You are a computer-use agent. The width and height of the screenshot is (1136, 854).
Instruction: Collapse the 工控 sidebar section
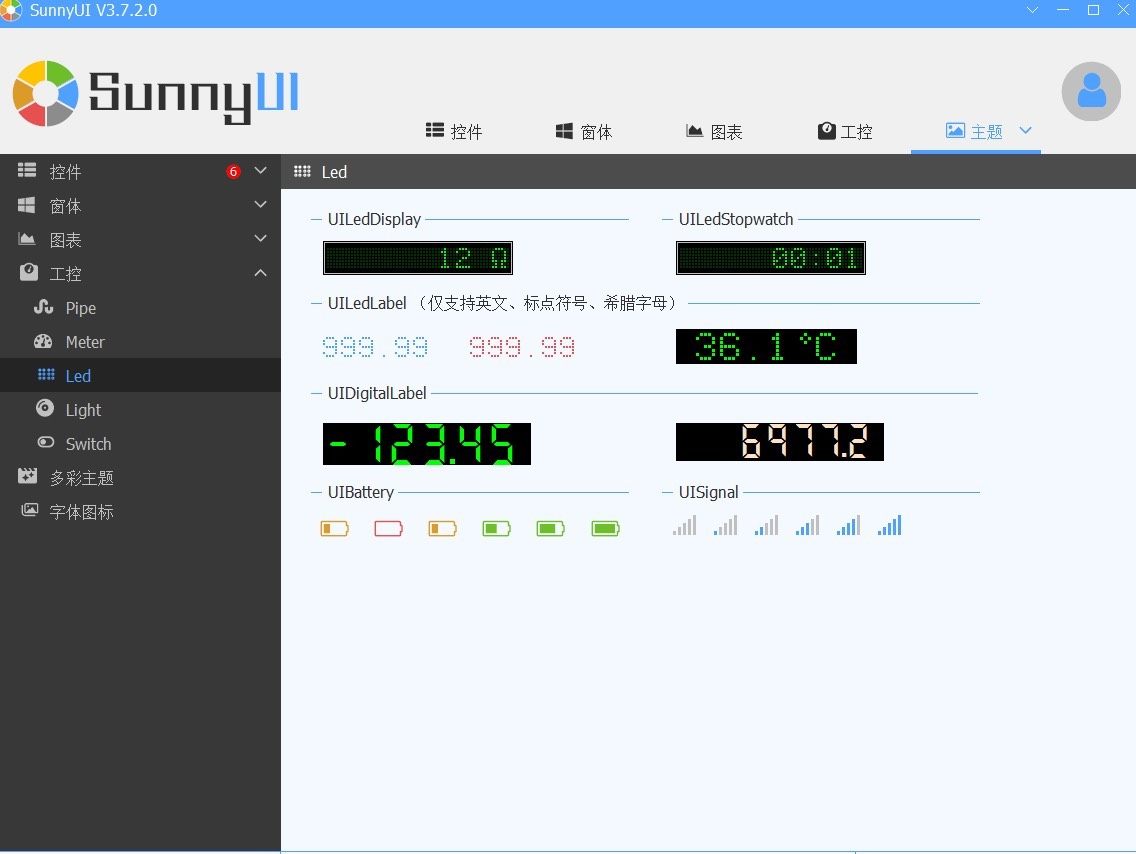point(260,273)
